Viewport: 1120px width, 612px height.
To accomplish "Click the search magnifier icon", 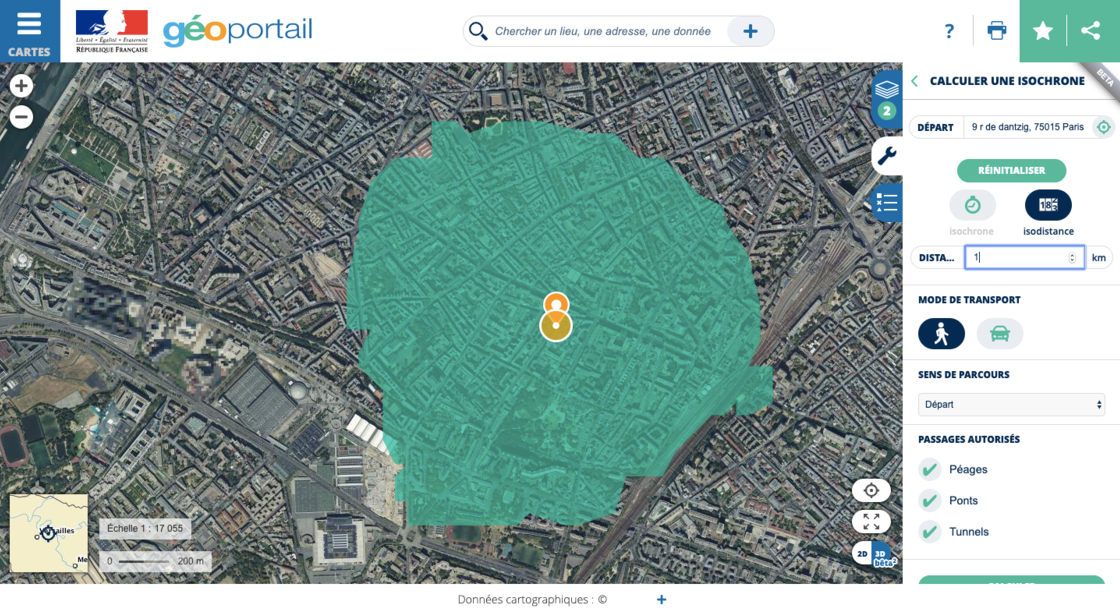I will 478,31.
